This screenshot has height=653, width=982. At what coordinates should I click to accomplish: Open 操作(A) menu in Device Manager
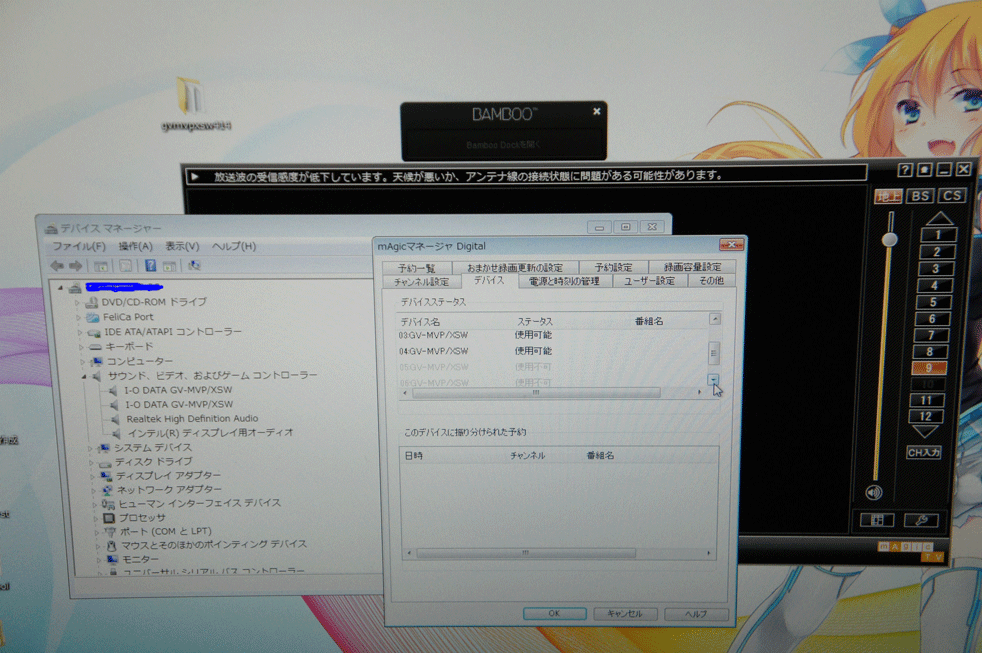point(136,246)
